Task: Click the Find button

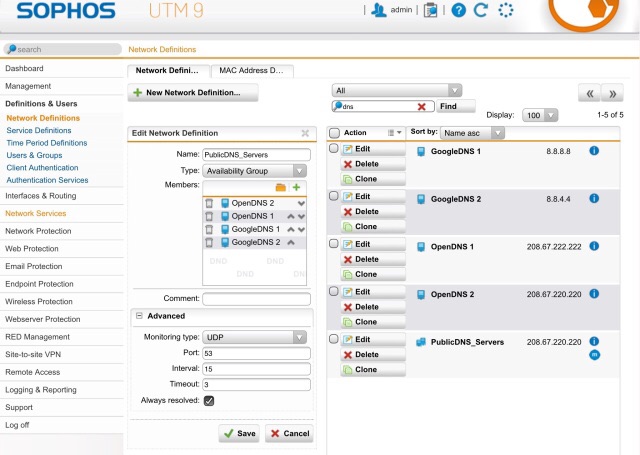Action: pyautogui.click(x=456, y=107)
